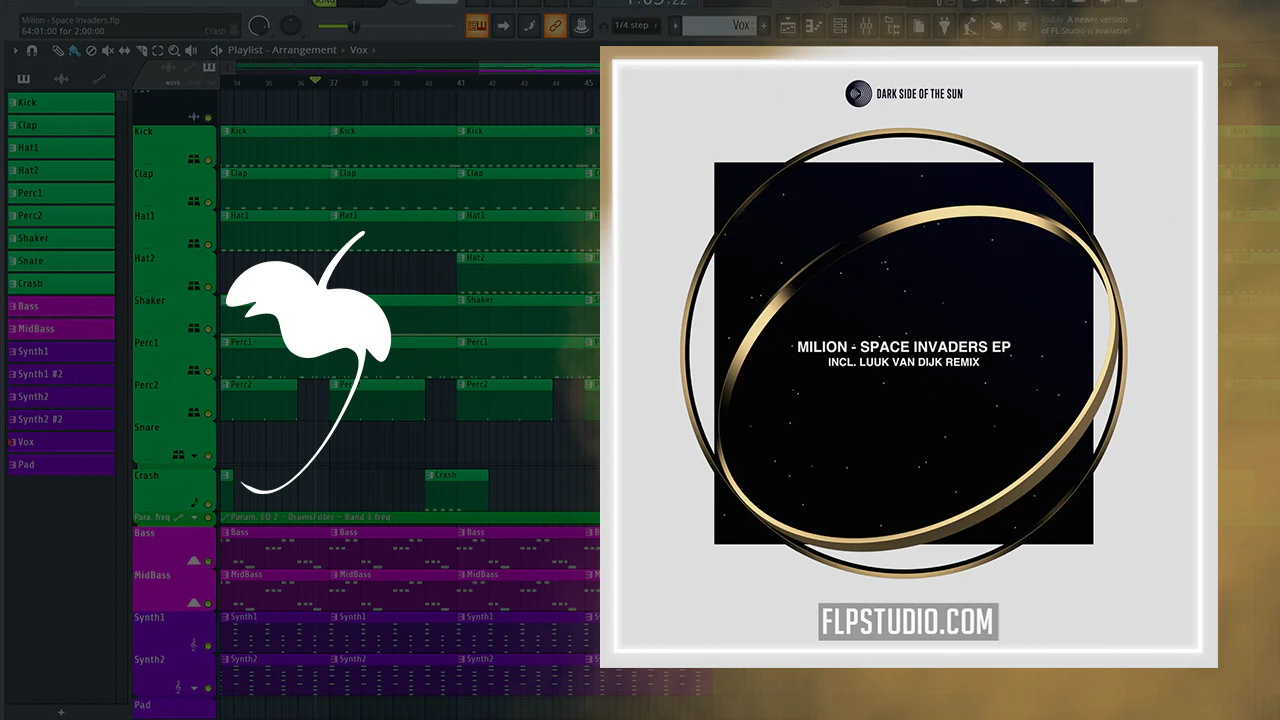
Task: Open Playlist - Arrangement breadcrumb menu
Action: (x=282, y=50)
